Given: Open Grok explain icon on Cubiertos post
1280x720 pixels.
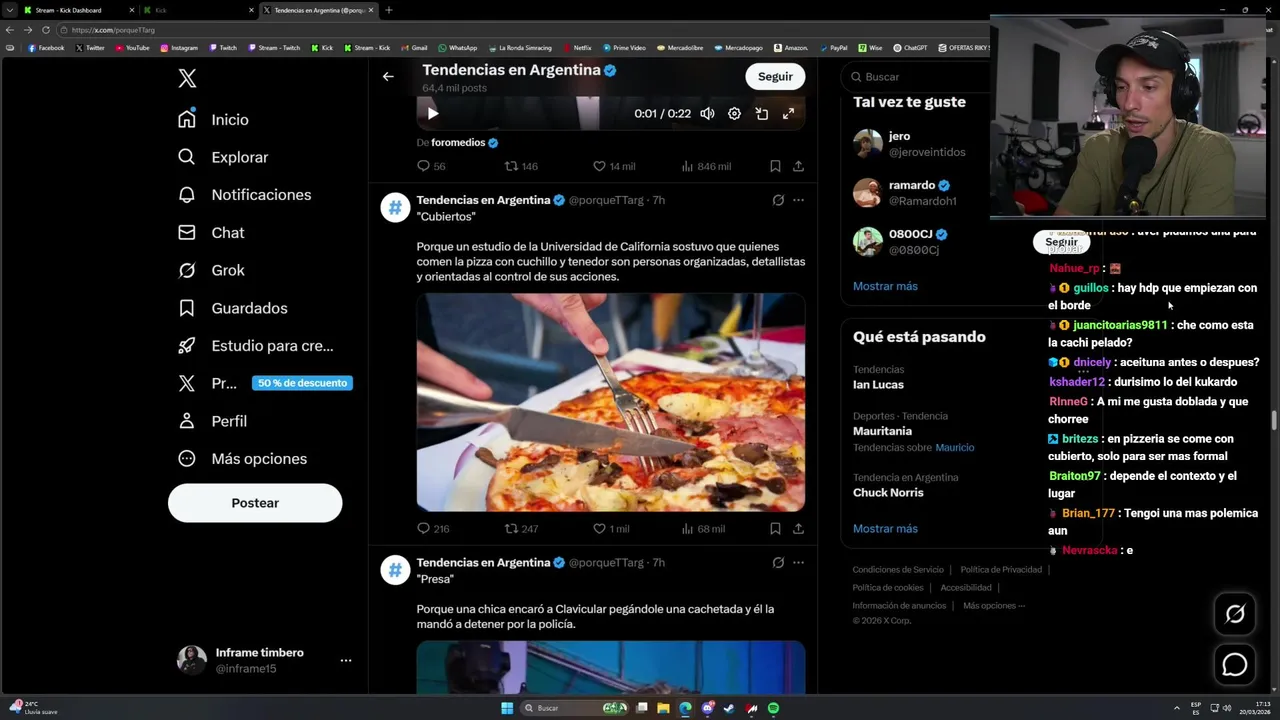Looking at the screenshot, I should [x=778, y=200].
